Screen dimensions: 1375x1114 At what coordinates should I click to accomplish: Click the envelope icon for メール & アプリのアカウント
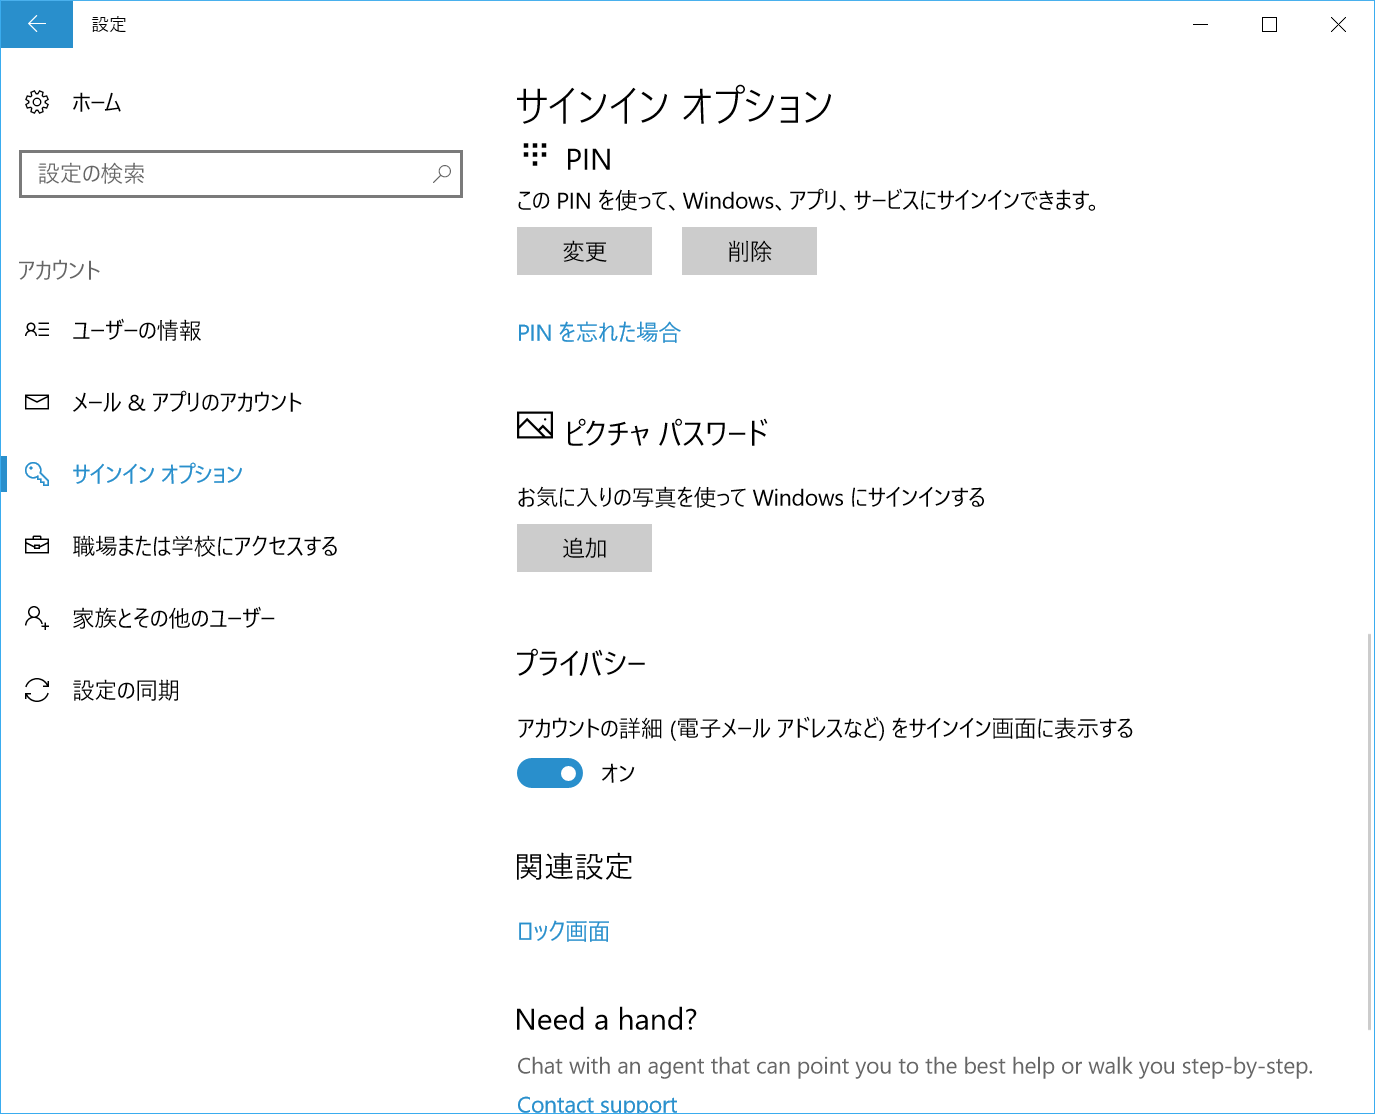pos(37,402)
